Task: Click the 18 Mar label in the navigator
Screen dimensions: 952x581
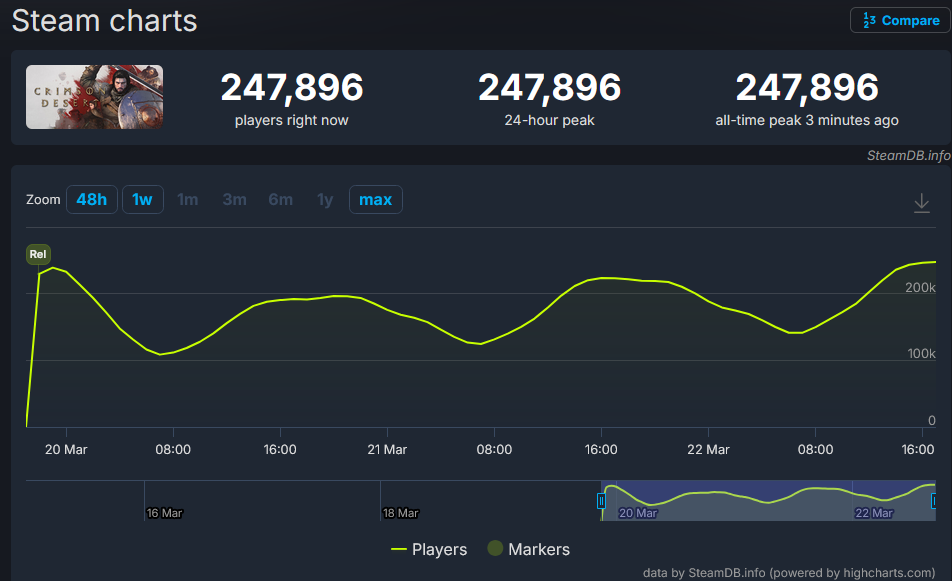Action: 401,513
